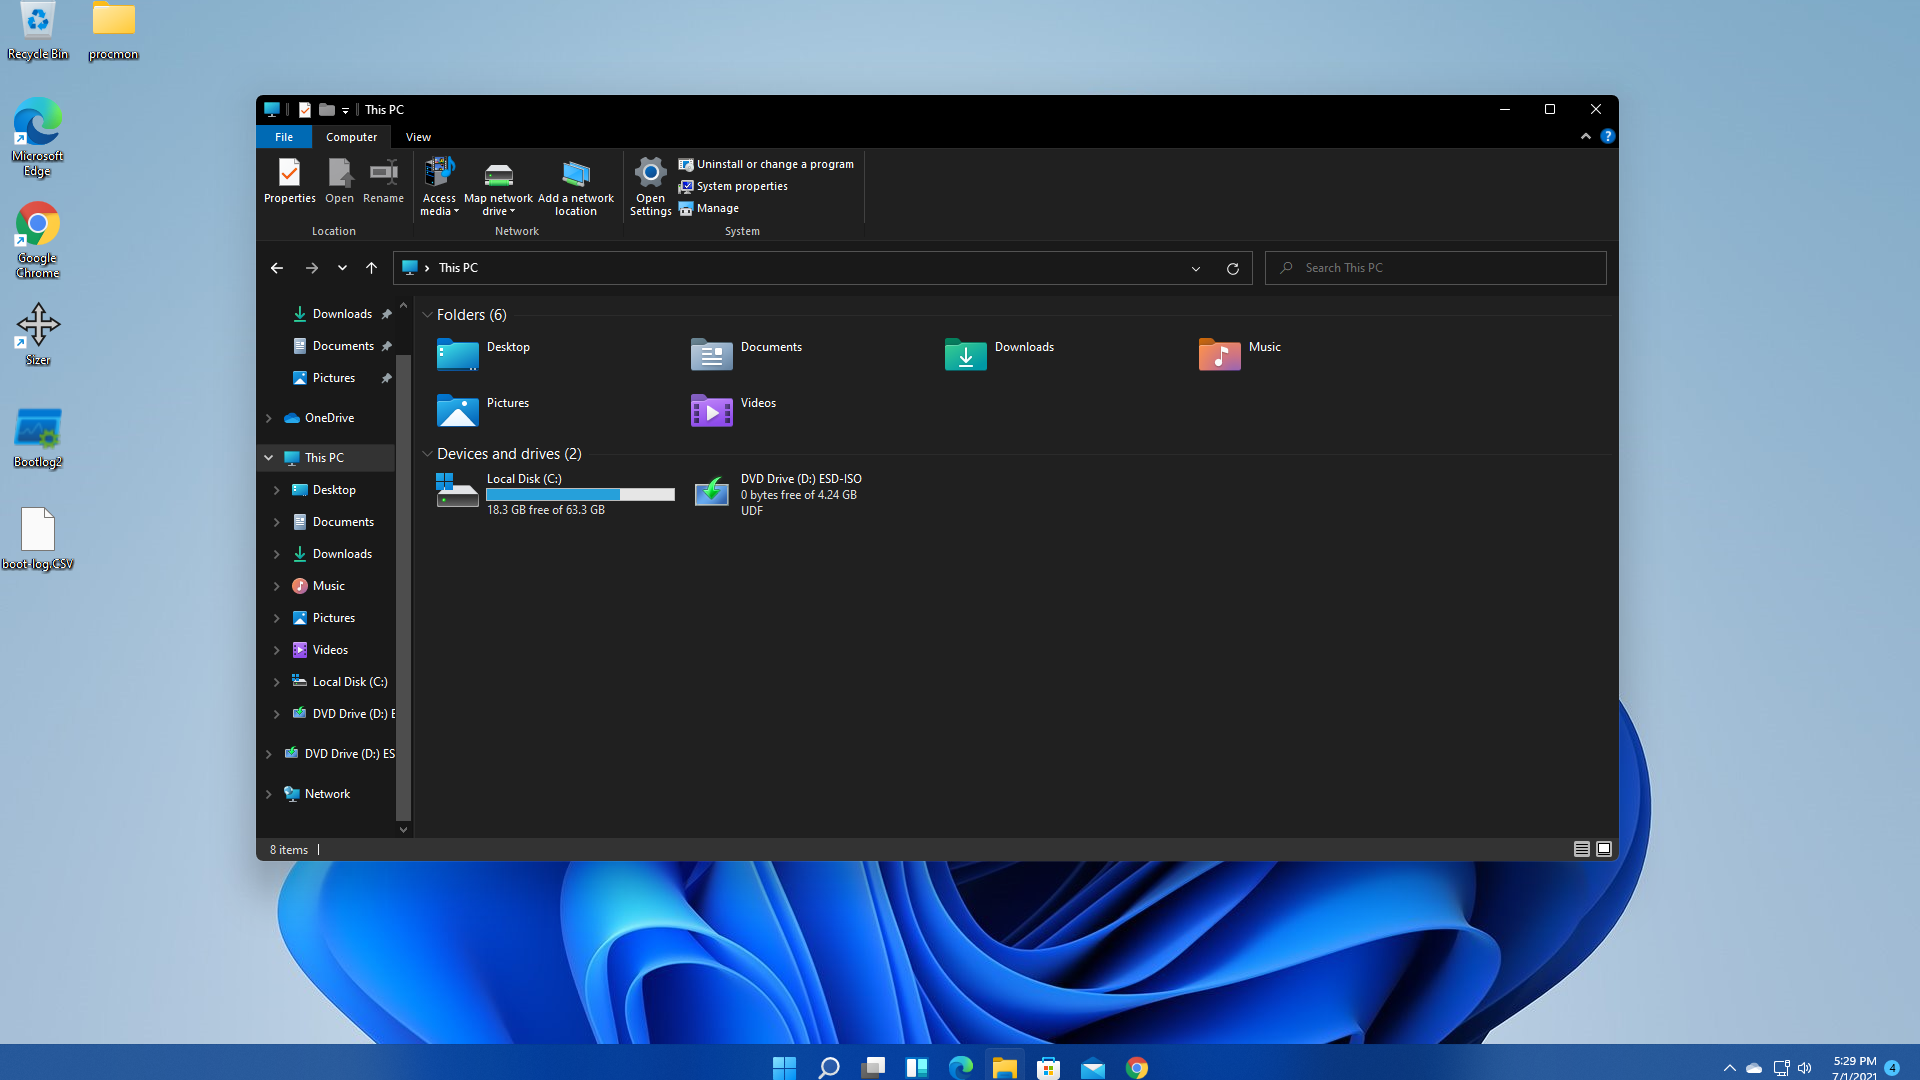The height and width of the screenshot is (1080, 1920).
Task: Open Microsoft Store from taskbar
Action: 1049,1067
